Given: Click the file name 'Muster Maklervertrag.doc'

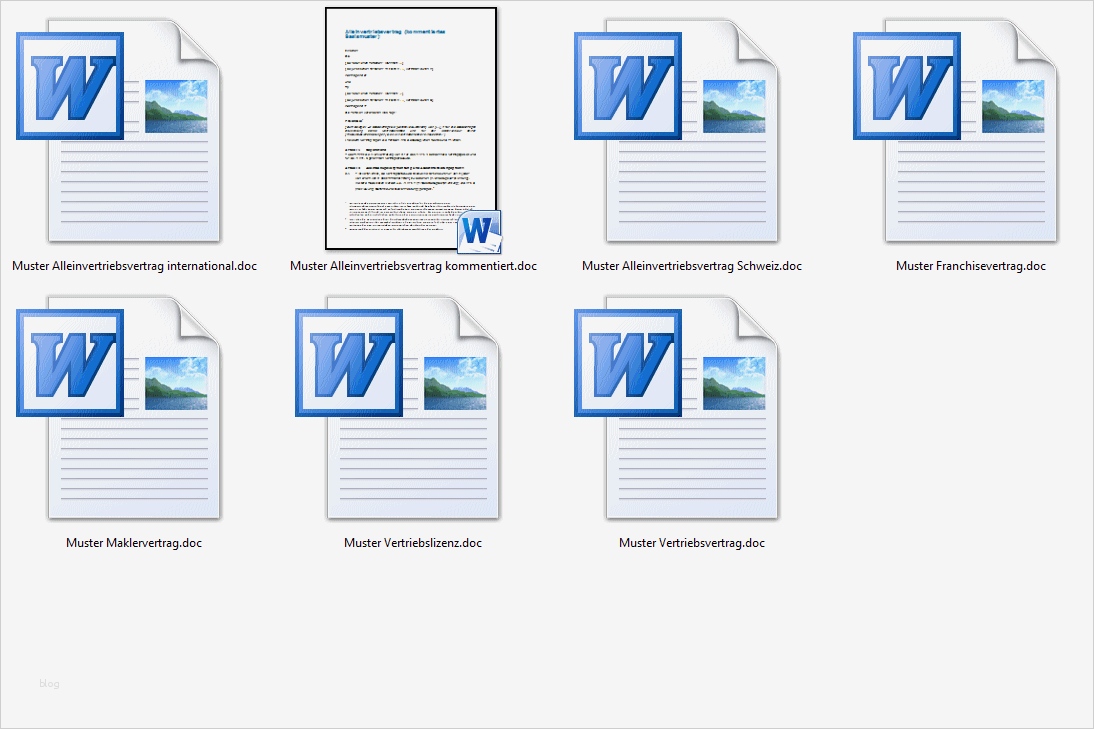Looking at the screenshot, I should (x=134, y=543).
